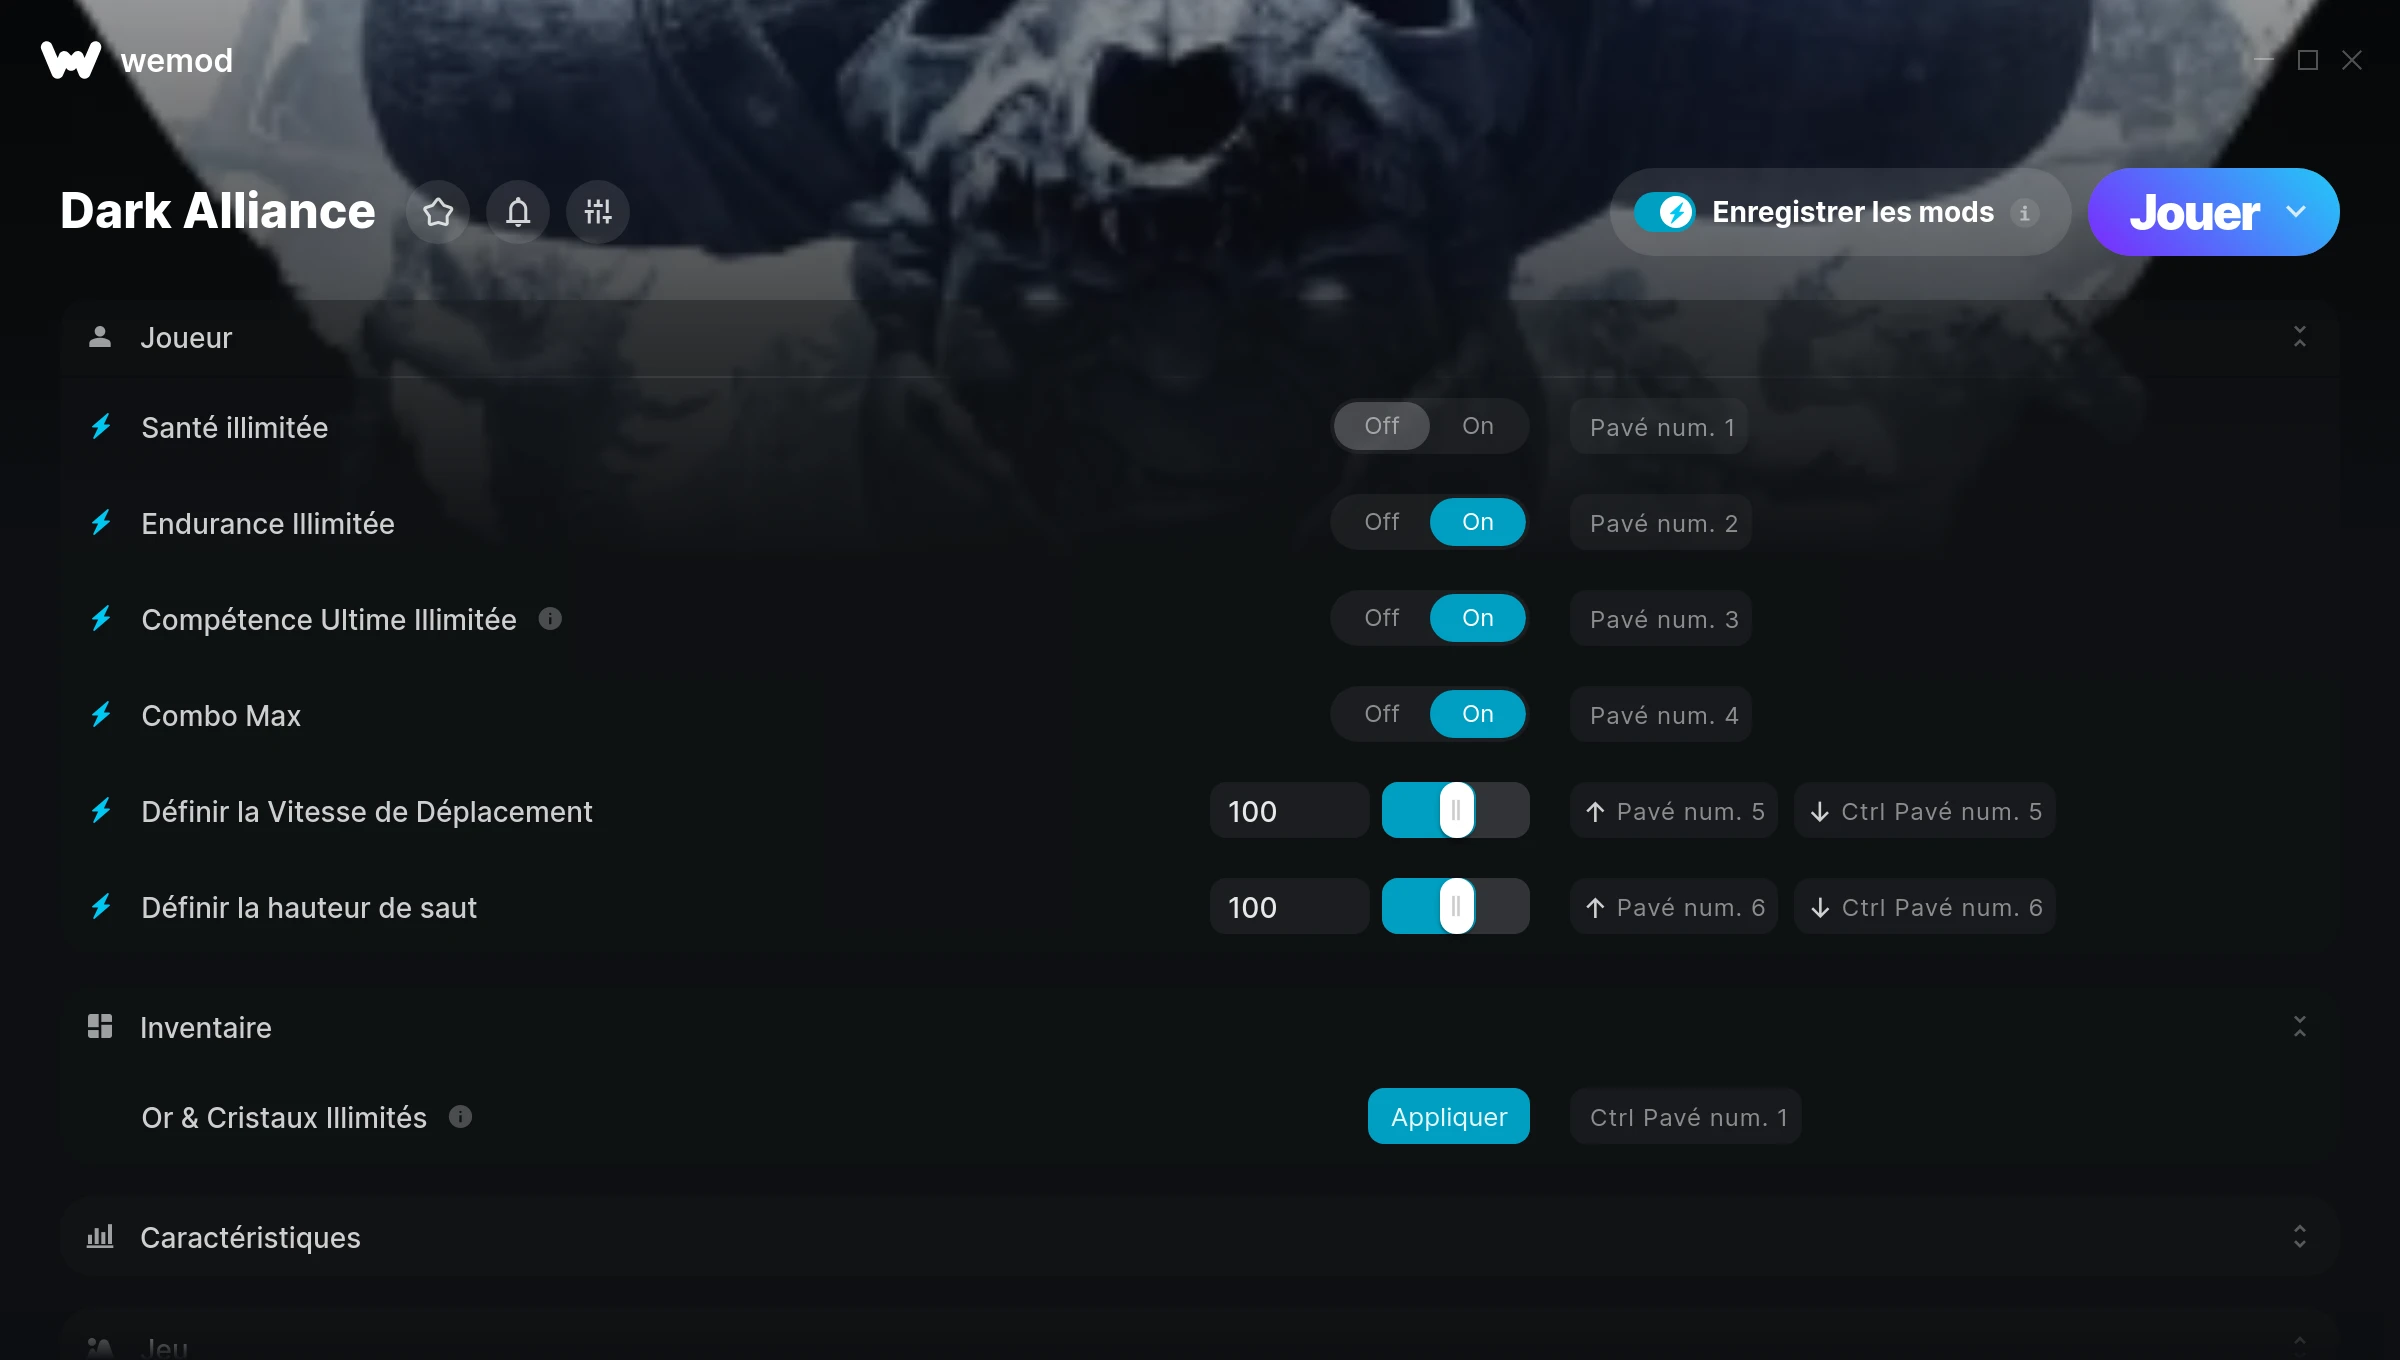Turn off Combo Max
The width and height of the screenshot is (2400, 1360).
(1382, 714)
